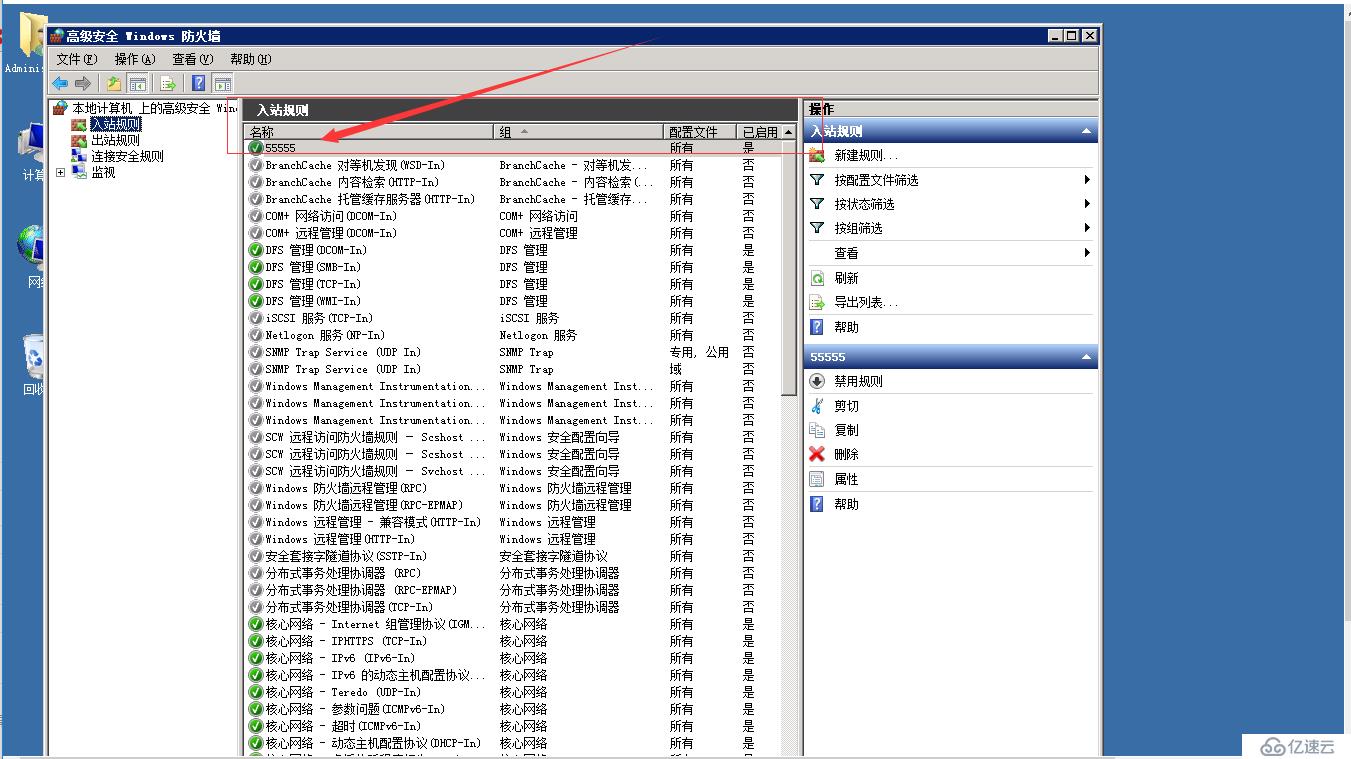The height and width of the screenshot is (759, 1351).
Task: Click the rule list scroll-up arrow
Action: point(789,132)
